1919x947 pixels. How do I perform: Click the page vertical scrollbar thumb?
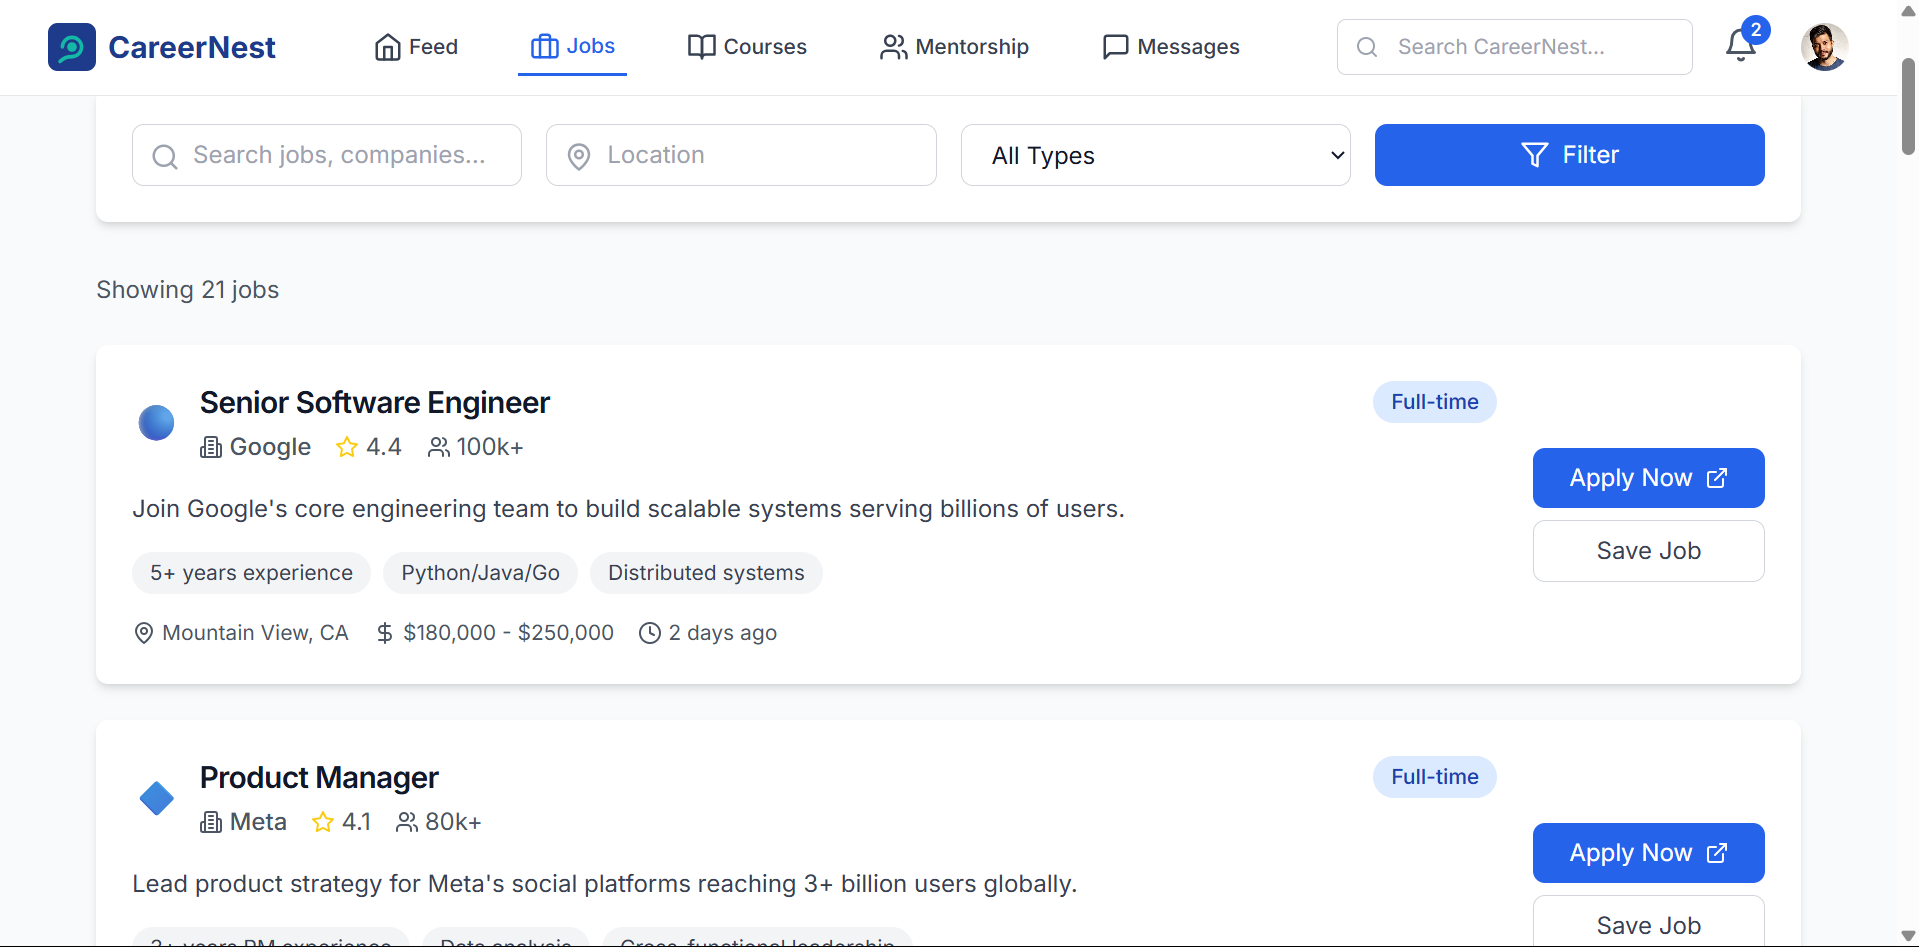(x=1908, y=106)
